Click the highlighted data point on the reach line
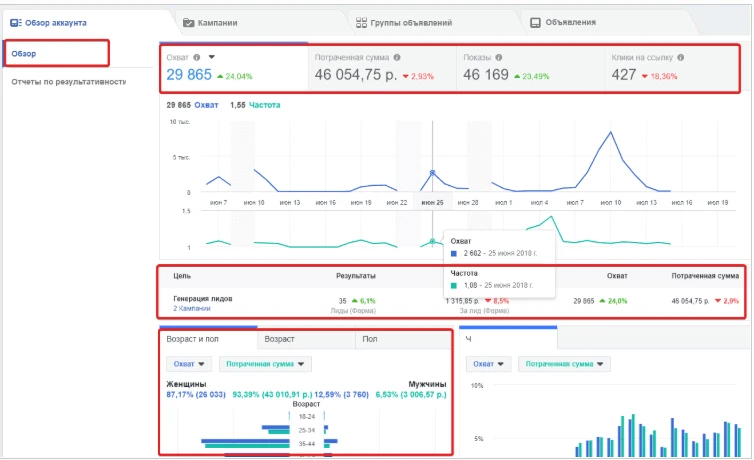Viewport: 754px width, 460px height. pos(432,173)
